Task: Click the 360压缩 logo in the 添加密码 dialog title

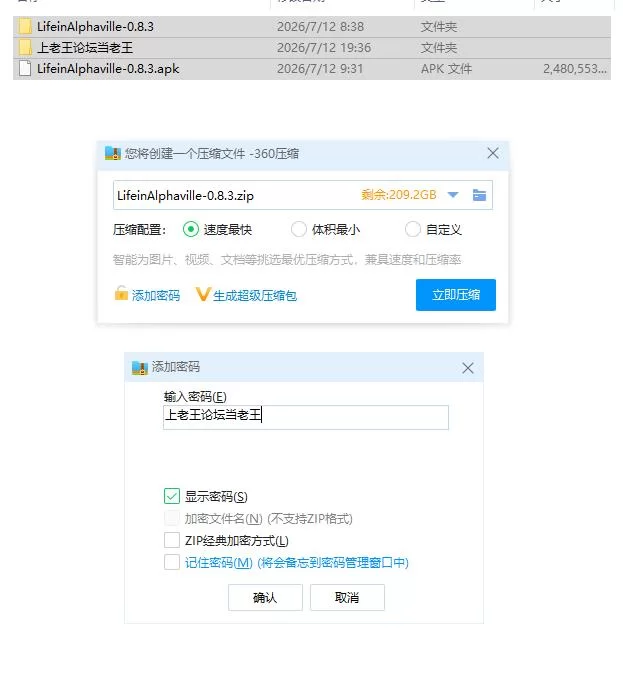Action: tap(139, 367)
